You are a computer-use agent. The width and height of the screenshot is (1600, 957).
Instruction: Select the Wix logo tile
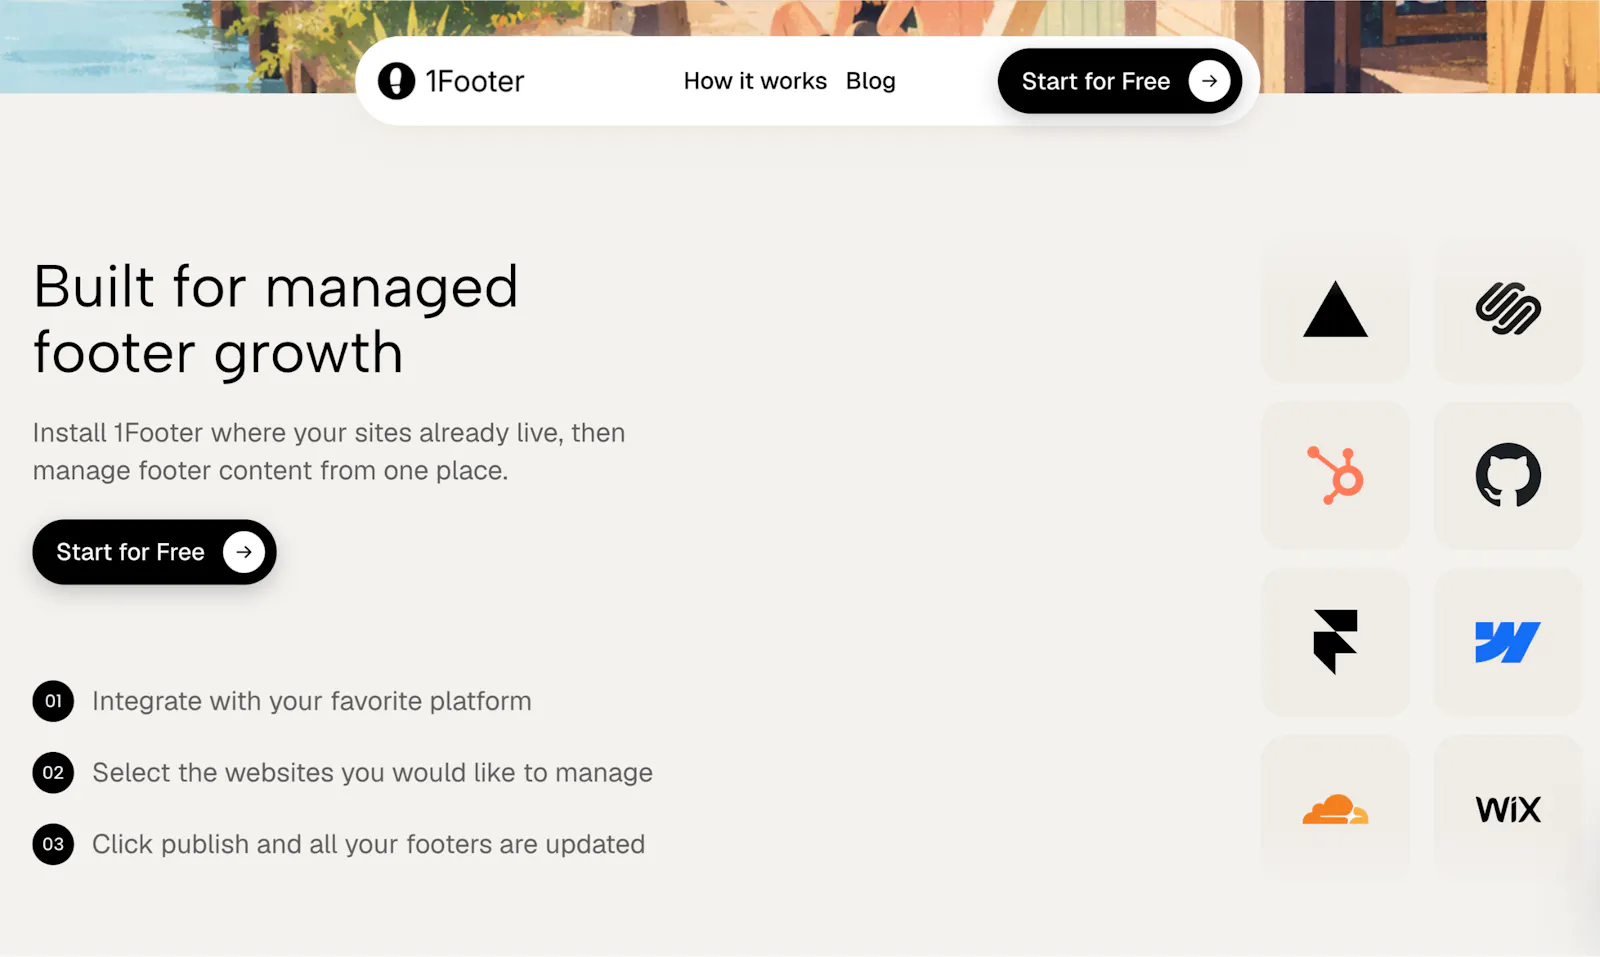1508,808
